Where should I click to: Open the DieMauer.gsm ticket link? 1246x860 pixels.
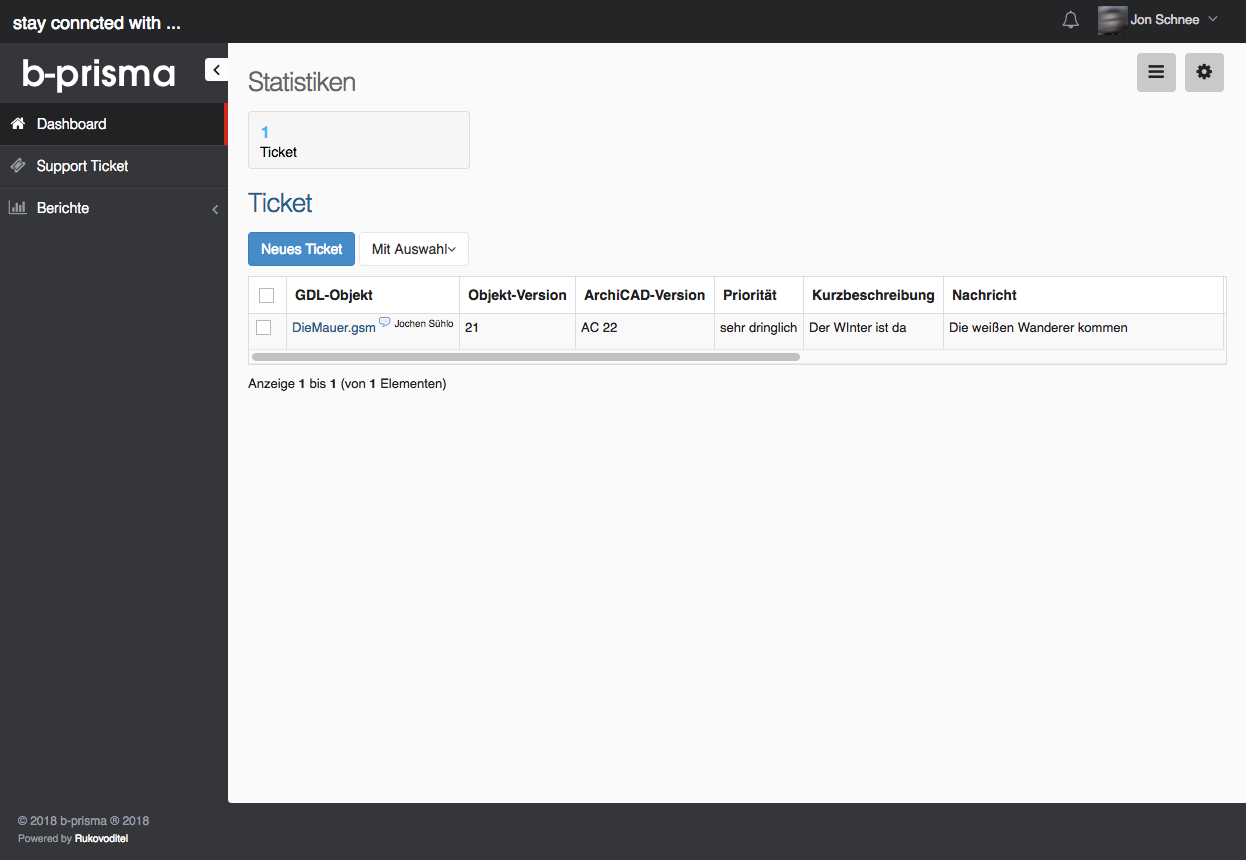tap(333, 328)
